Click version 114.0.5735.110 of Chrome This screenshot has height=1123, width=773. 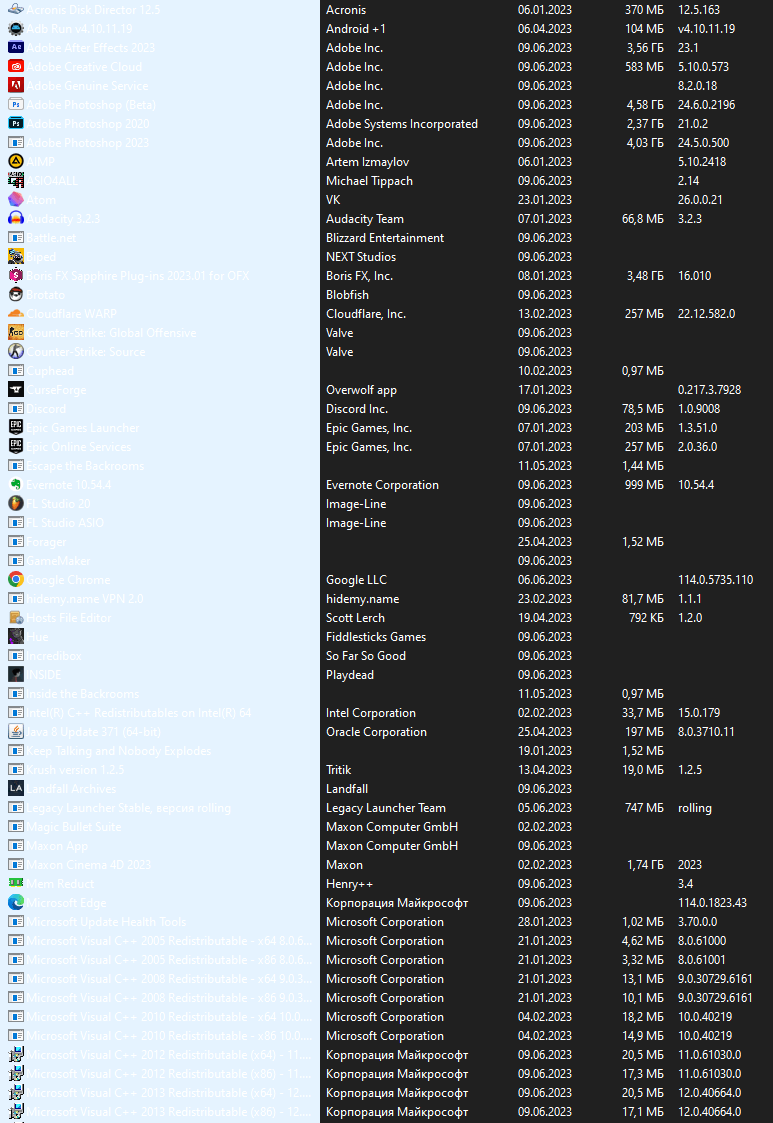(x=716, y=579)
